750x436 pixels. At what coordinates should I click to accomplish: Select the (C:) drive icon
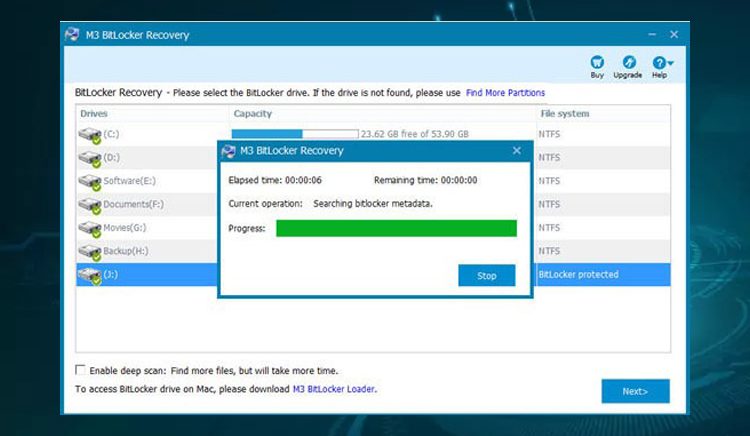pos(90,135)
